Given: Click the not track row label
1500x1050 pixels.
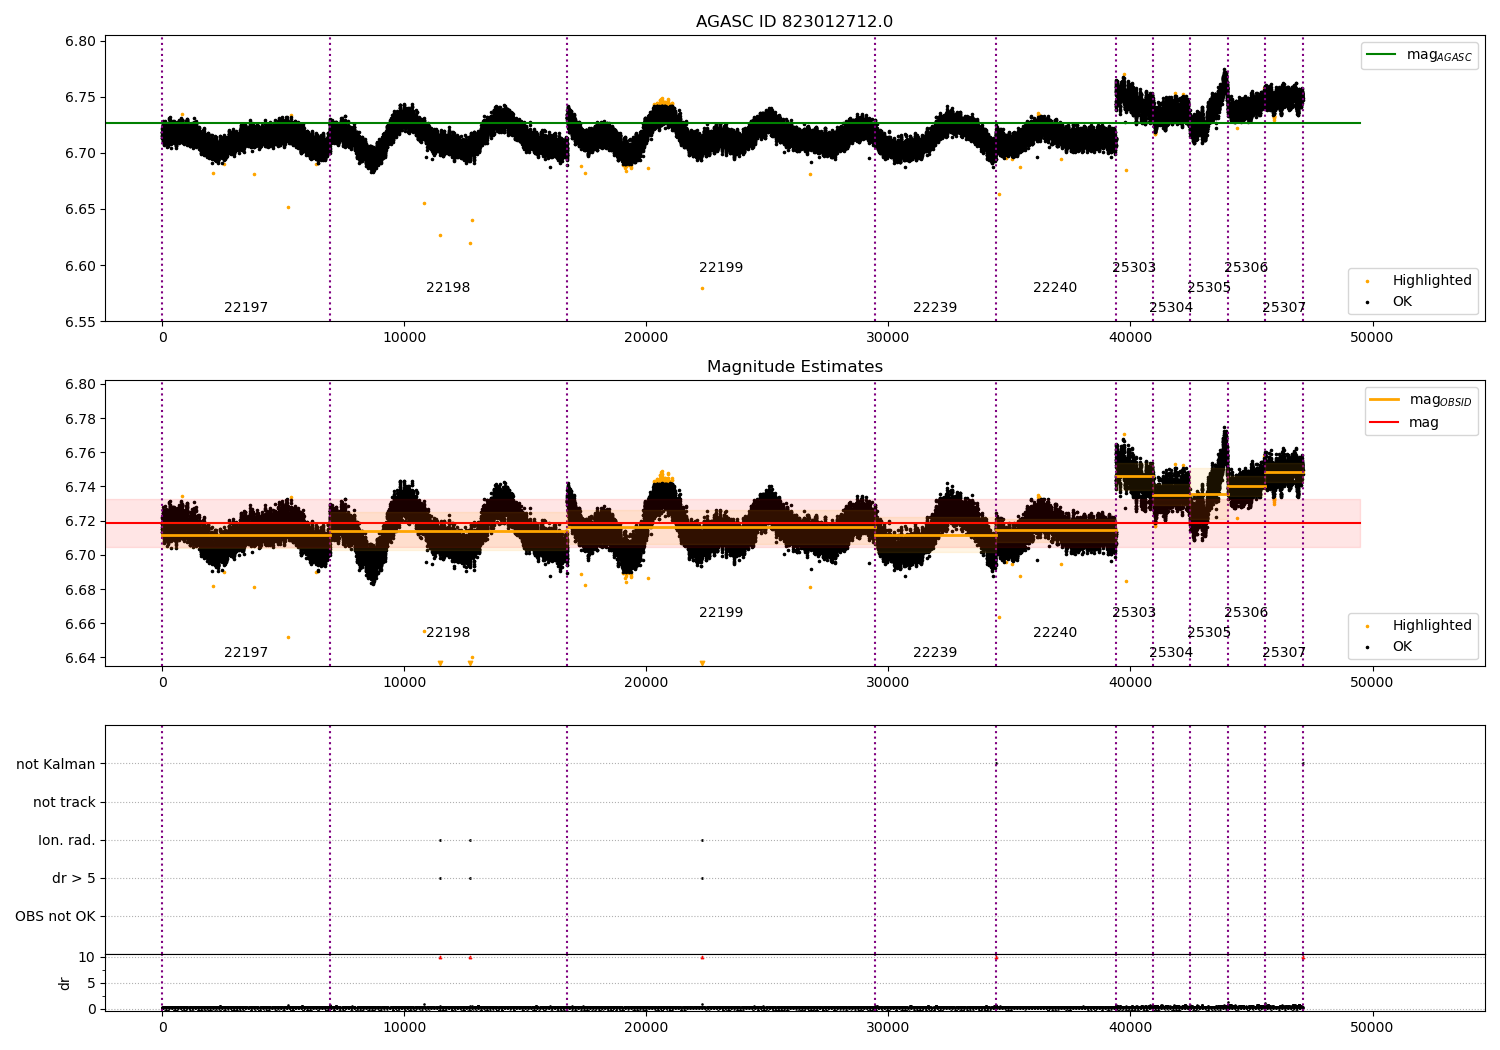Looking at the screenshot, I should tap(64, 802).
